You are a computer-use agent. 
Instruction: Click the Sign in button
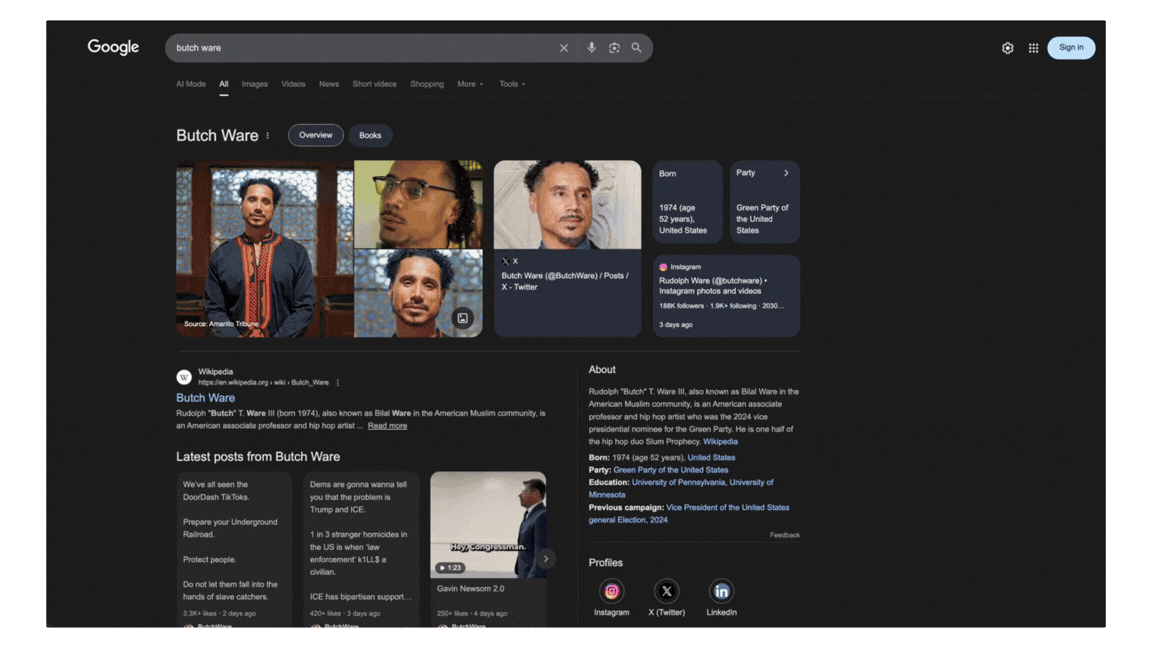pyautogui.click(x=1070, y=48)
